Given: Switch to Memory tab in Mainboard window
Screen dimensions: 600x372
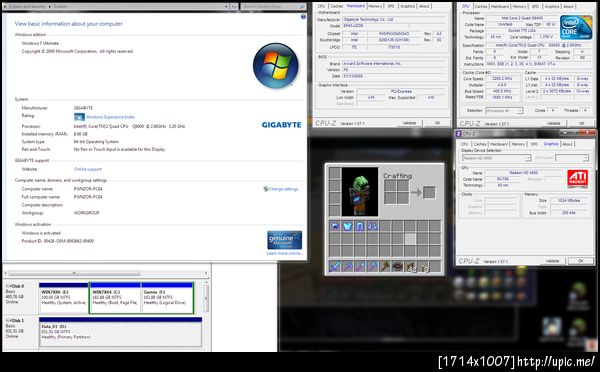Looking at the screenshot, I should coord(375,6).
